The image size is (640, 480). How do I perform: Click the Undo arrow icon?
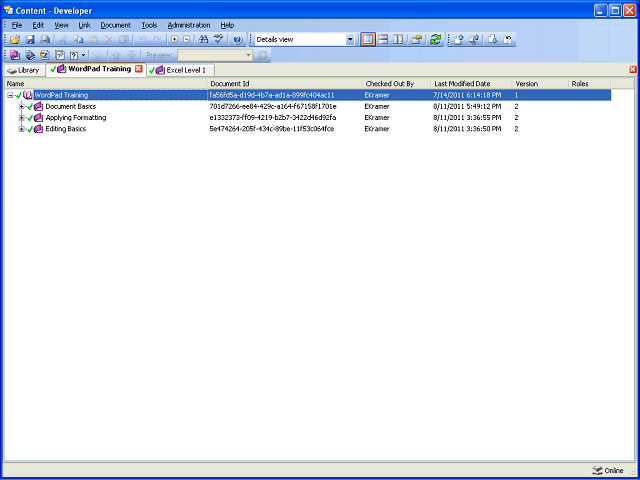pos(142,40)
